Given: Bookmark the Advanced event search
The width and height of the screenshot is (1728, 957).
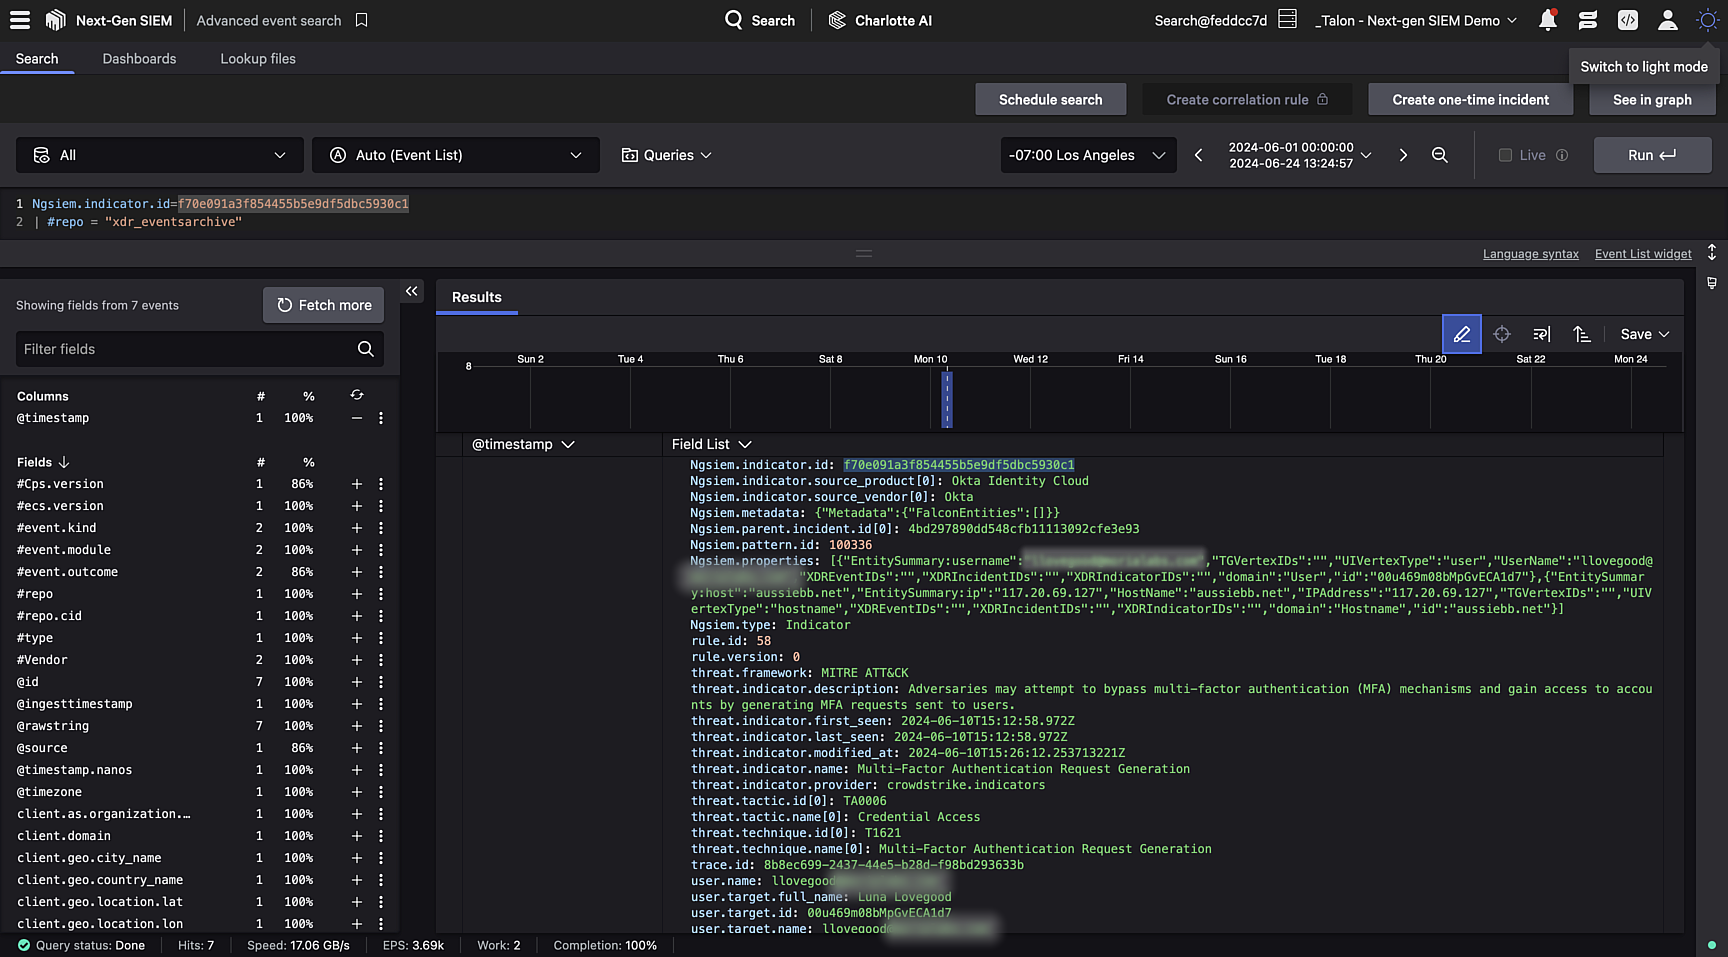Looking at the screenshot, I should [x=361, y=19].
